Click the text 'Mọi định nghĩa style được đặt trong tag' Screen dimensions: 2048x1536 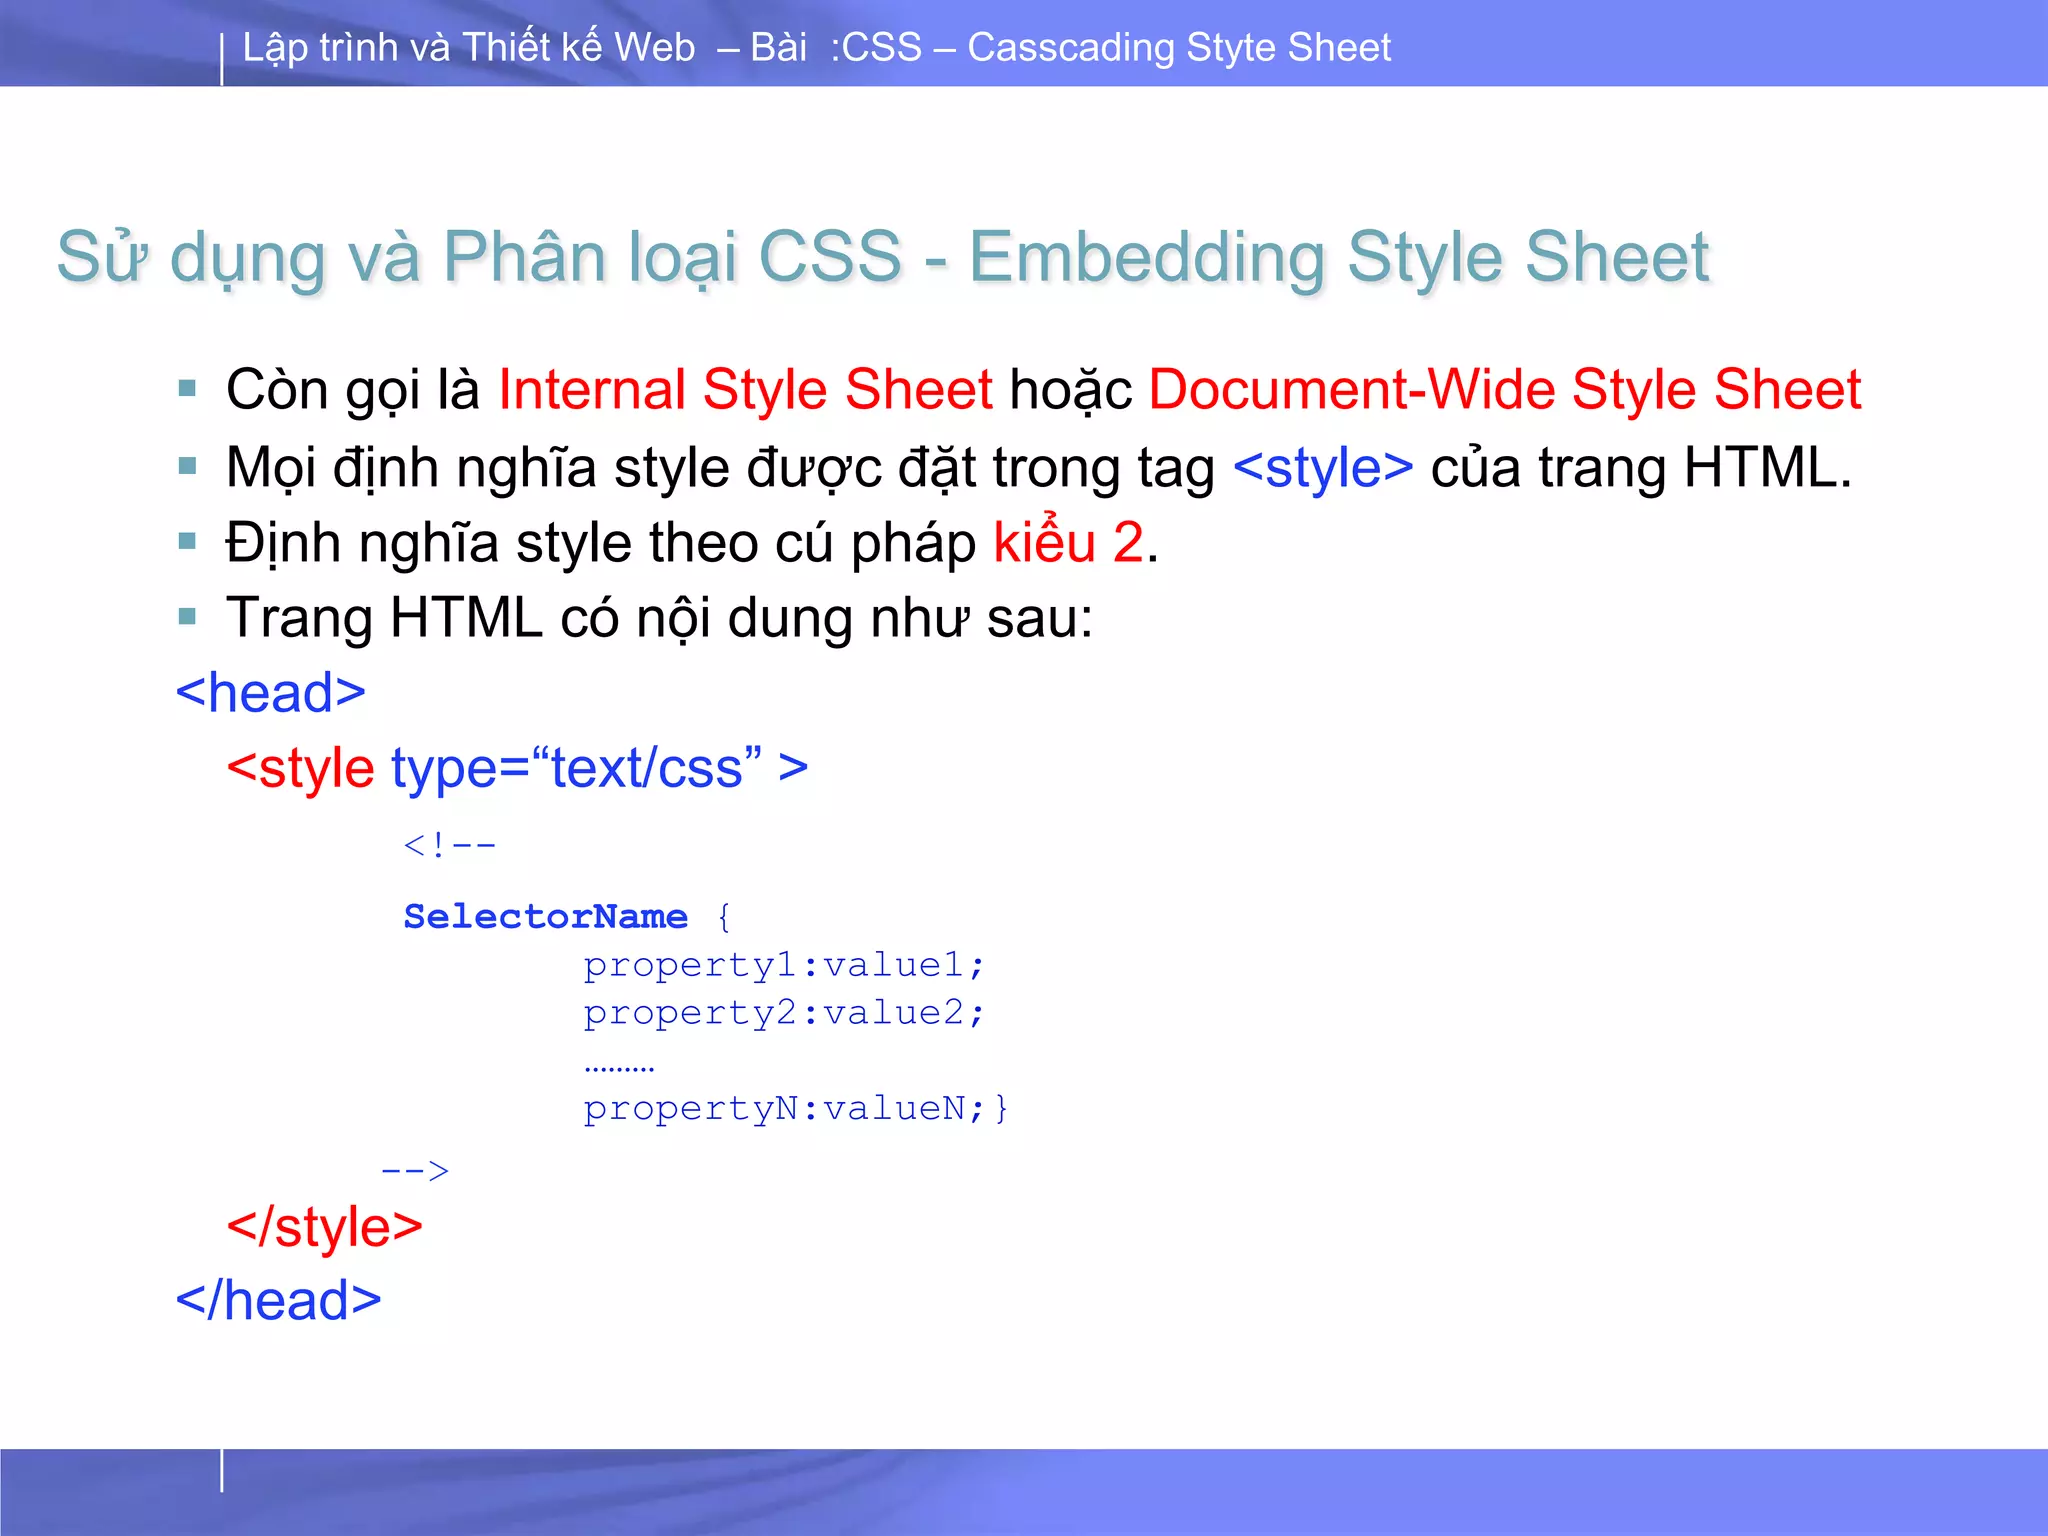pos(721,467)
